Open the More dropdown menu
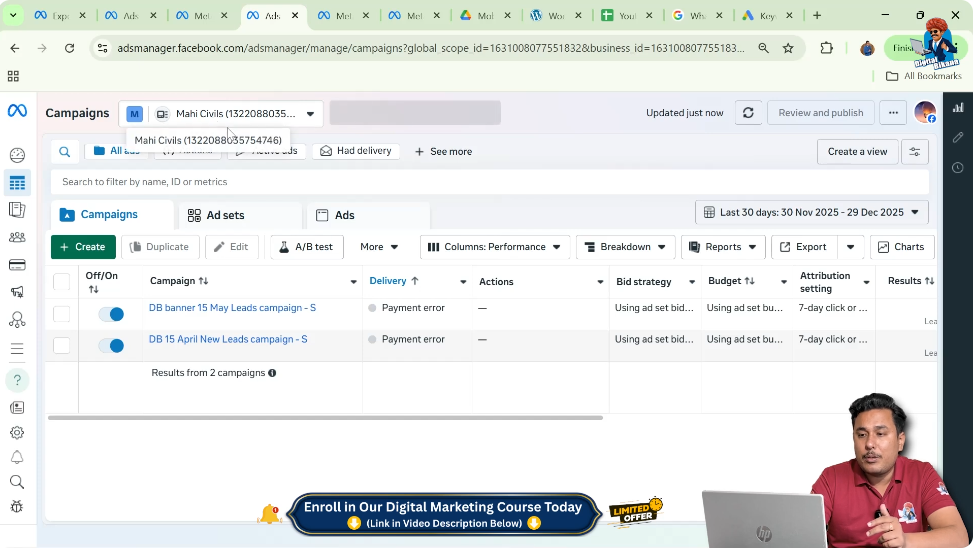The height and width of the screenshot is (551, 974). pos(379,247)
